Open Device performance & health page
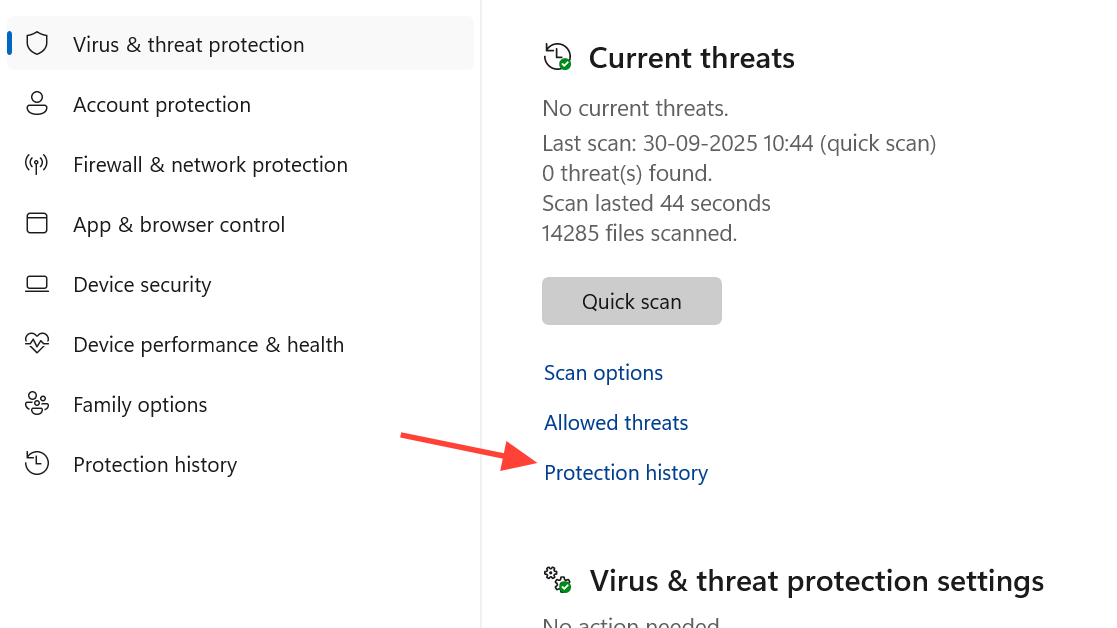 (208, 345)
